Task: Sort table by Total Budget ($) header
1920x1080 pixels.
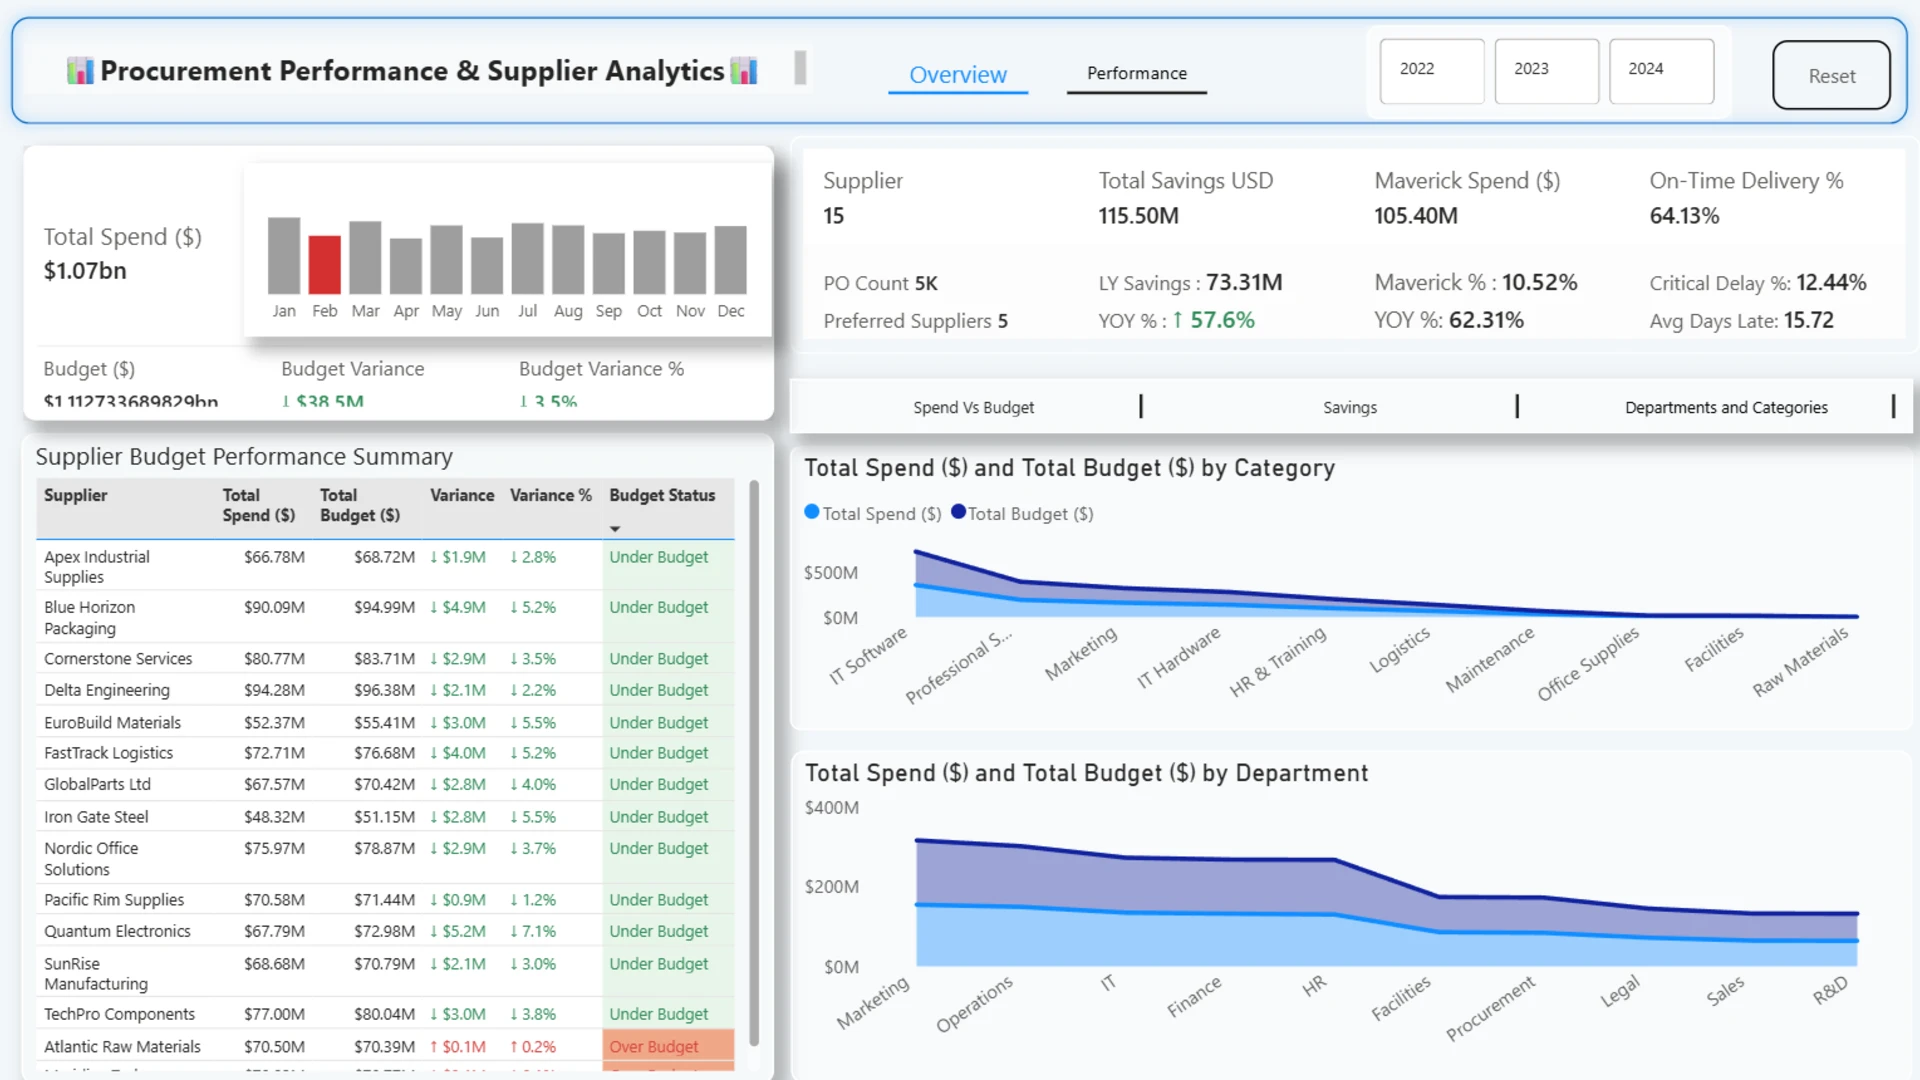Action: coord(360,505)
